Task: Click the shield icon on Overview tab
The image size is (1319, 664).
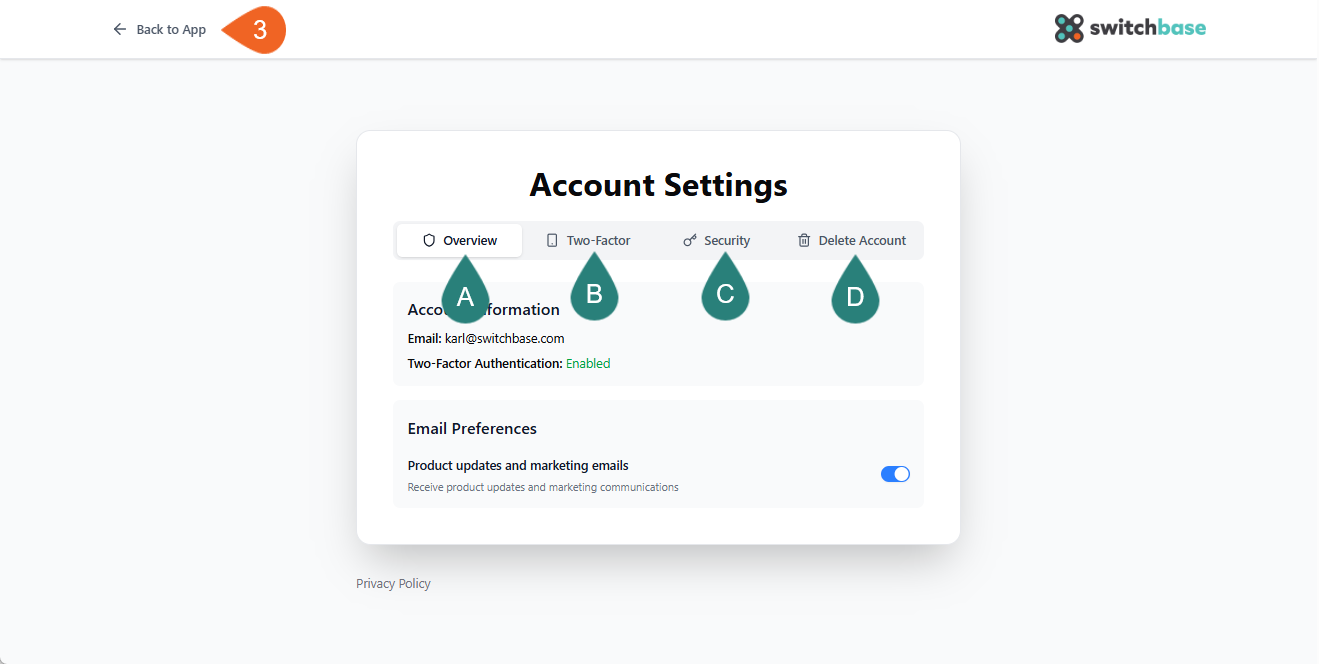Action: (x=429, y=240)
